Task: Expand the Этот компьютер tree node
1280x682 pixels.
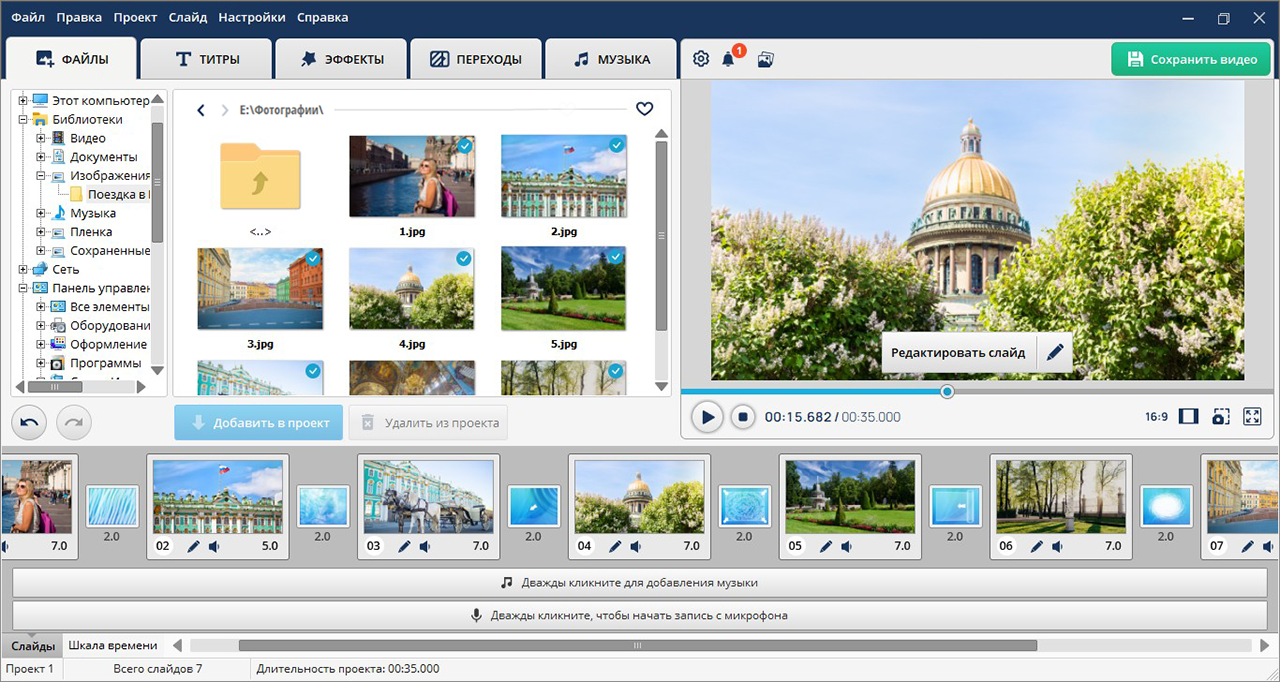Action: coord(23,100)
